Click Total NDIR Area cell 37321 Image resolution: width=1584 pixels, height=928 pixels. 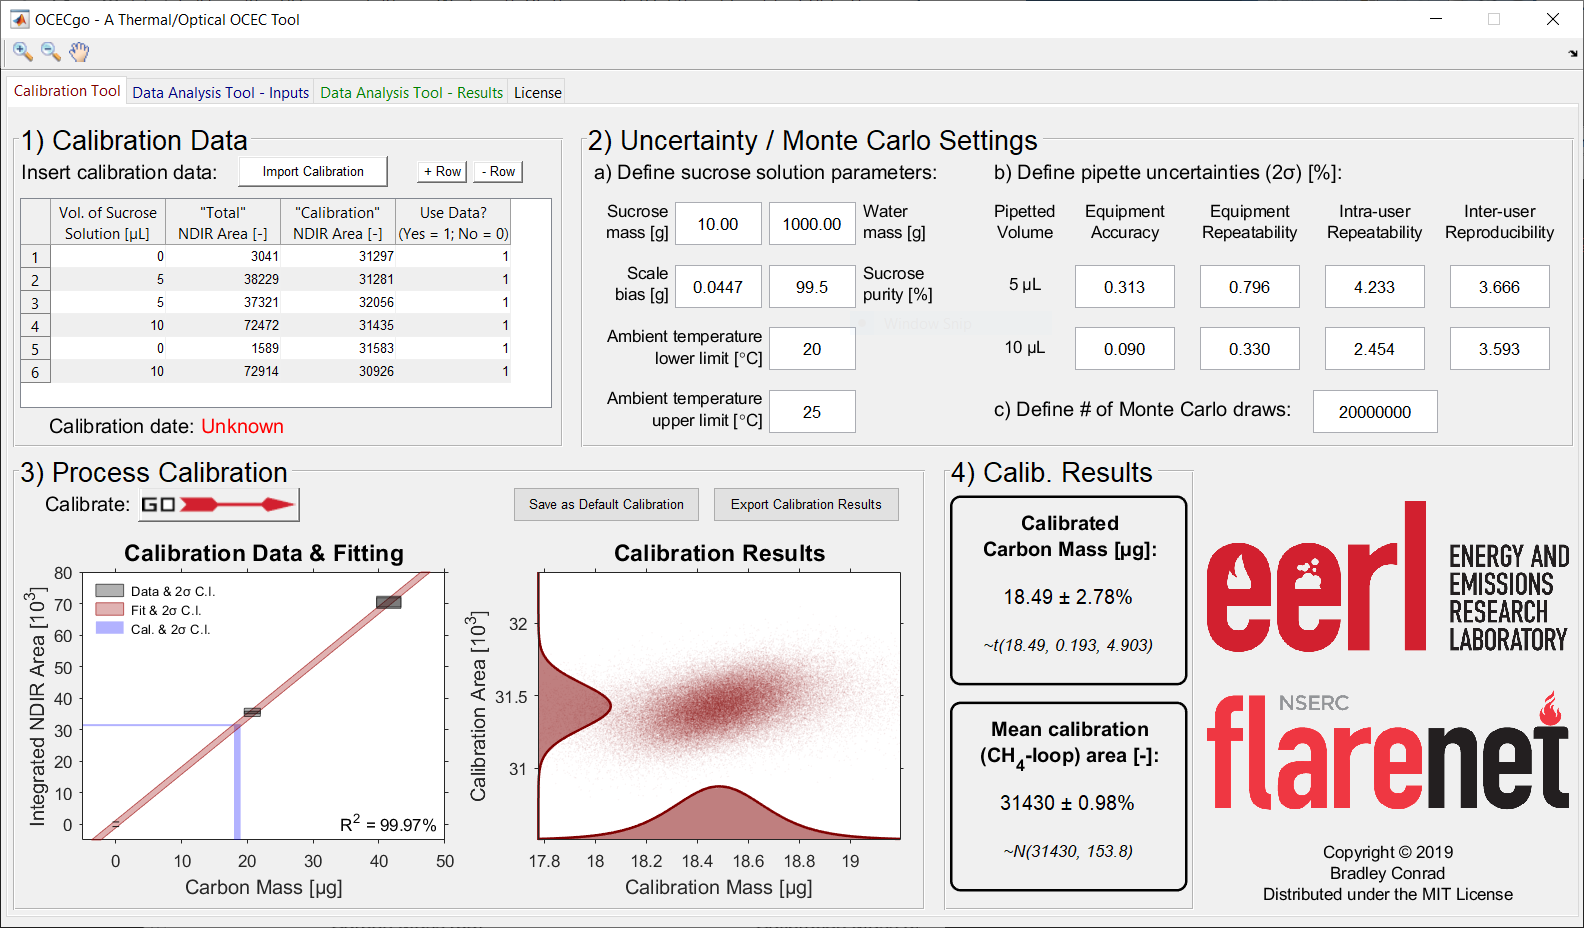[223, 303]
